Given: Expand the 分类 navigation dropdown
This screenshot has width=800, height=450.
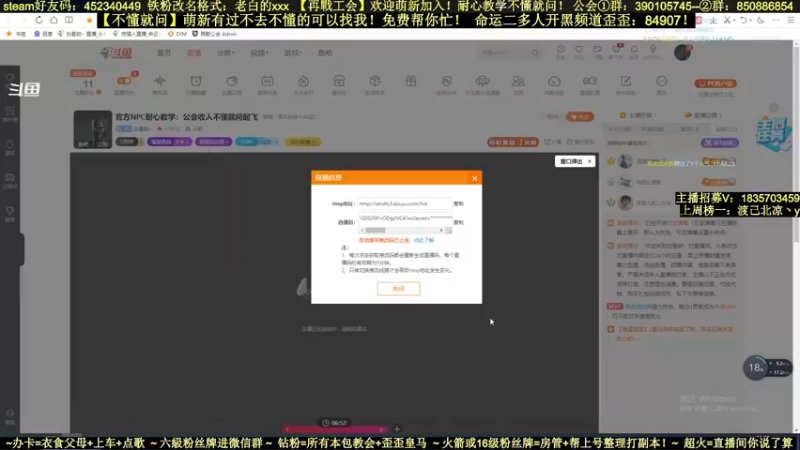Looking at the screenshot, I should pyautogui.click(x=226, y=53).
